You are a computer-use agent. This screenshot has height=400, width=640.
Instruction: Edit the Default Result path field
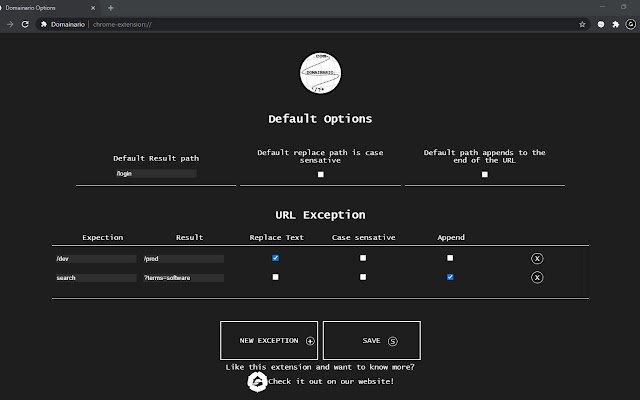coord(156,173)
